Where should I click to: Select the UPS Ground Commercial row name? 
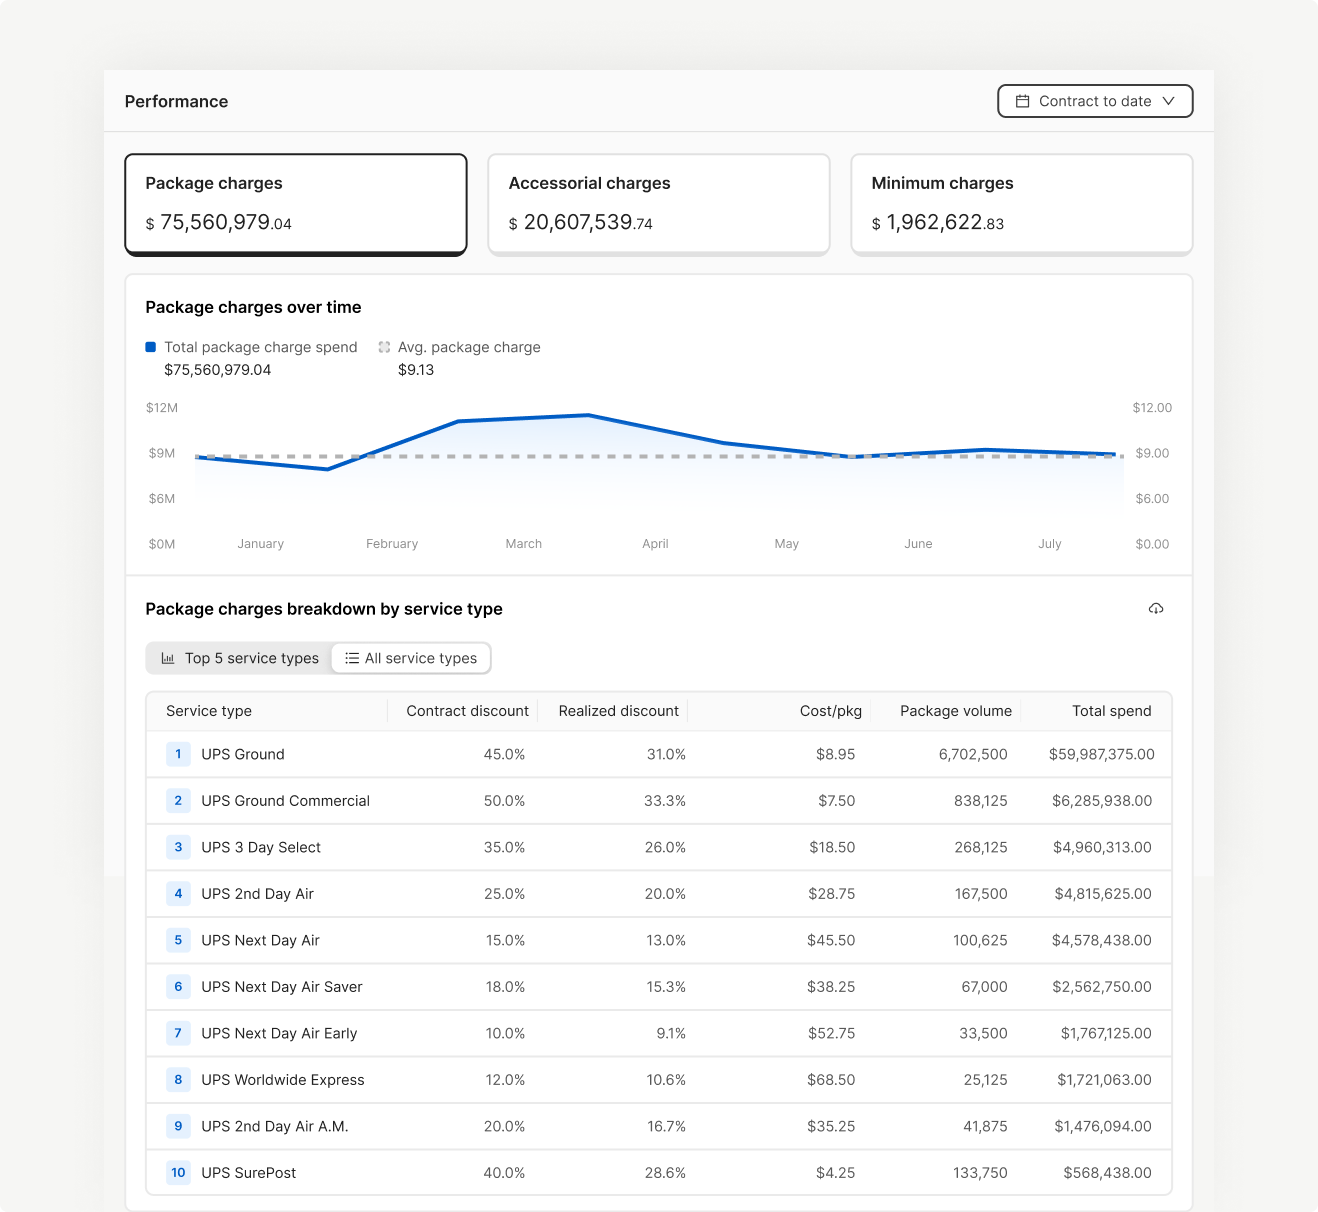pos(285,801)
